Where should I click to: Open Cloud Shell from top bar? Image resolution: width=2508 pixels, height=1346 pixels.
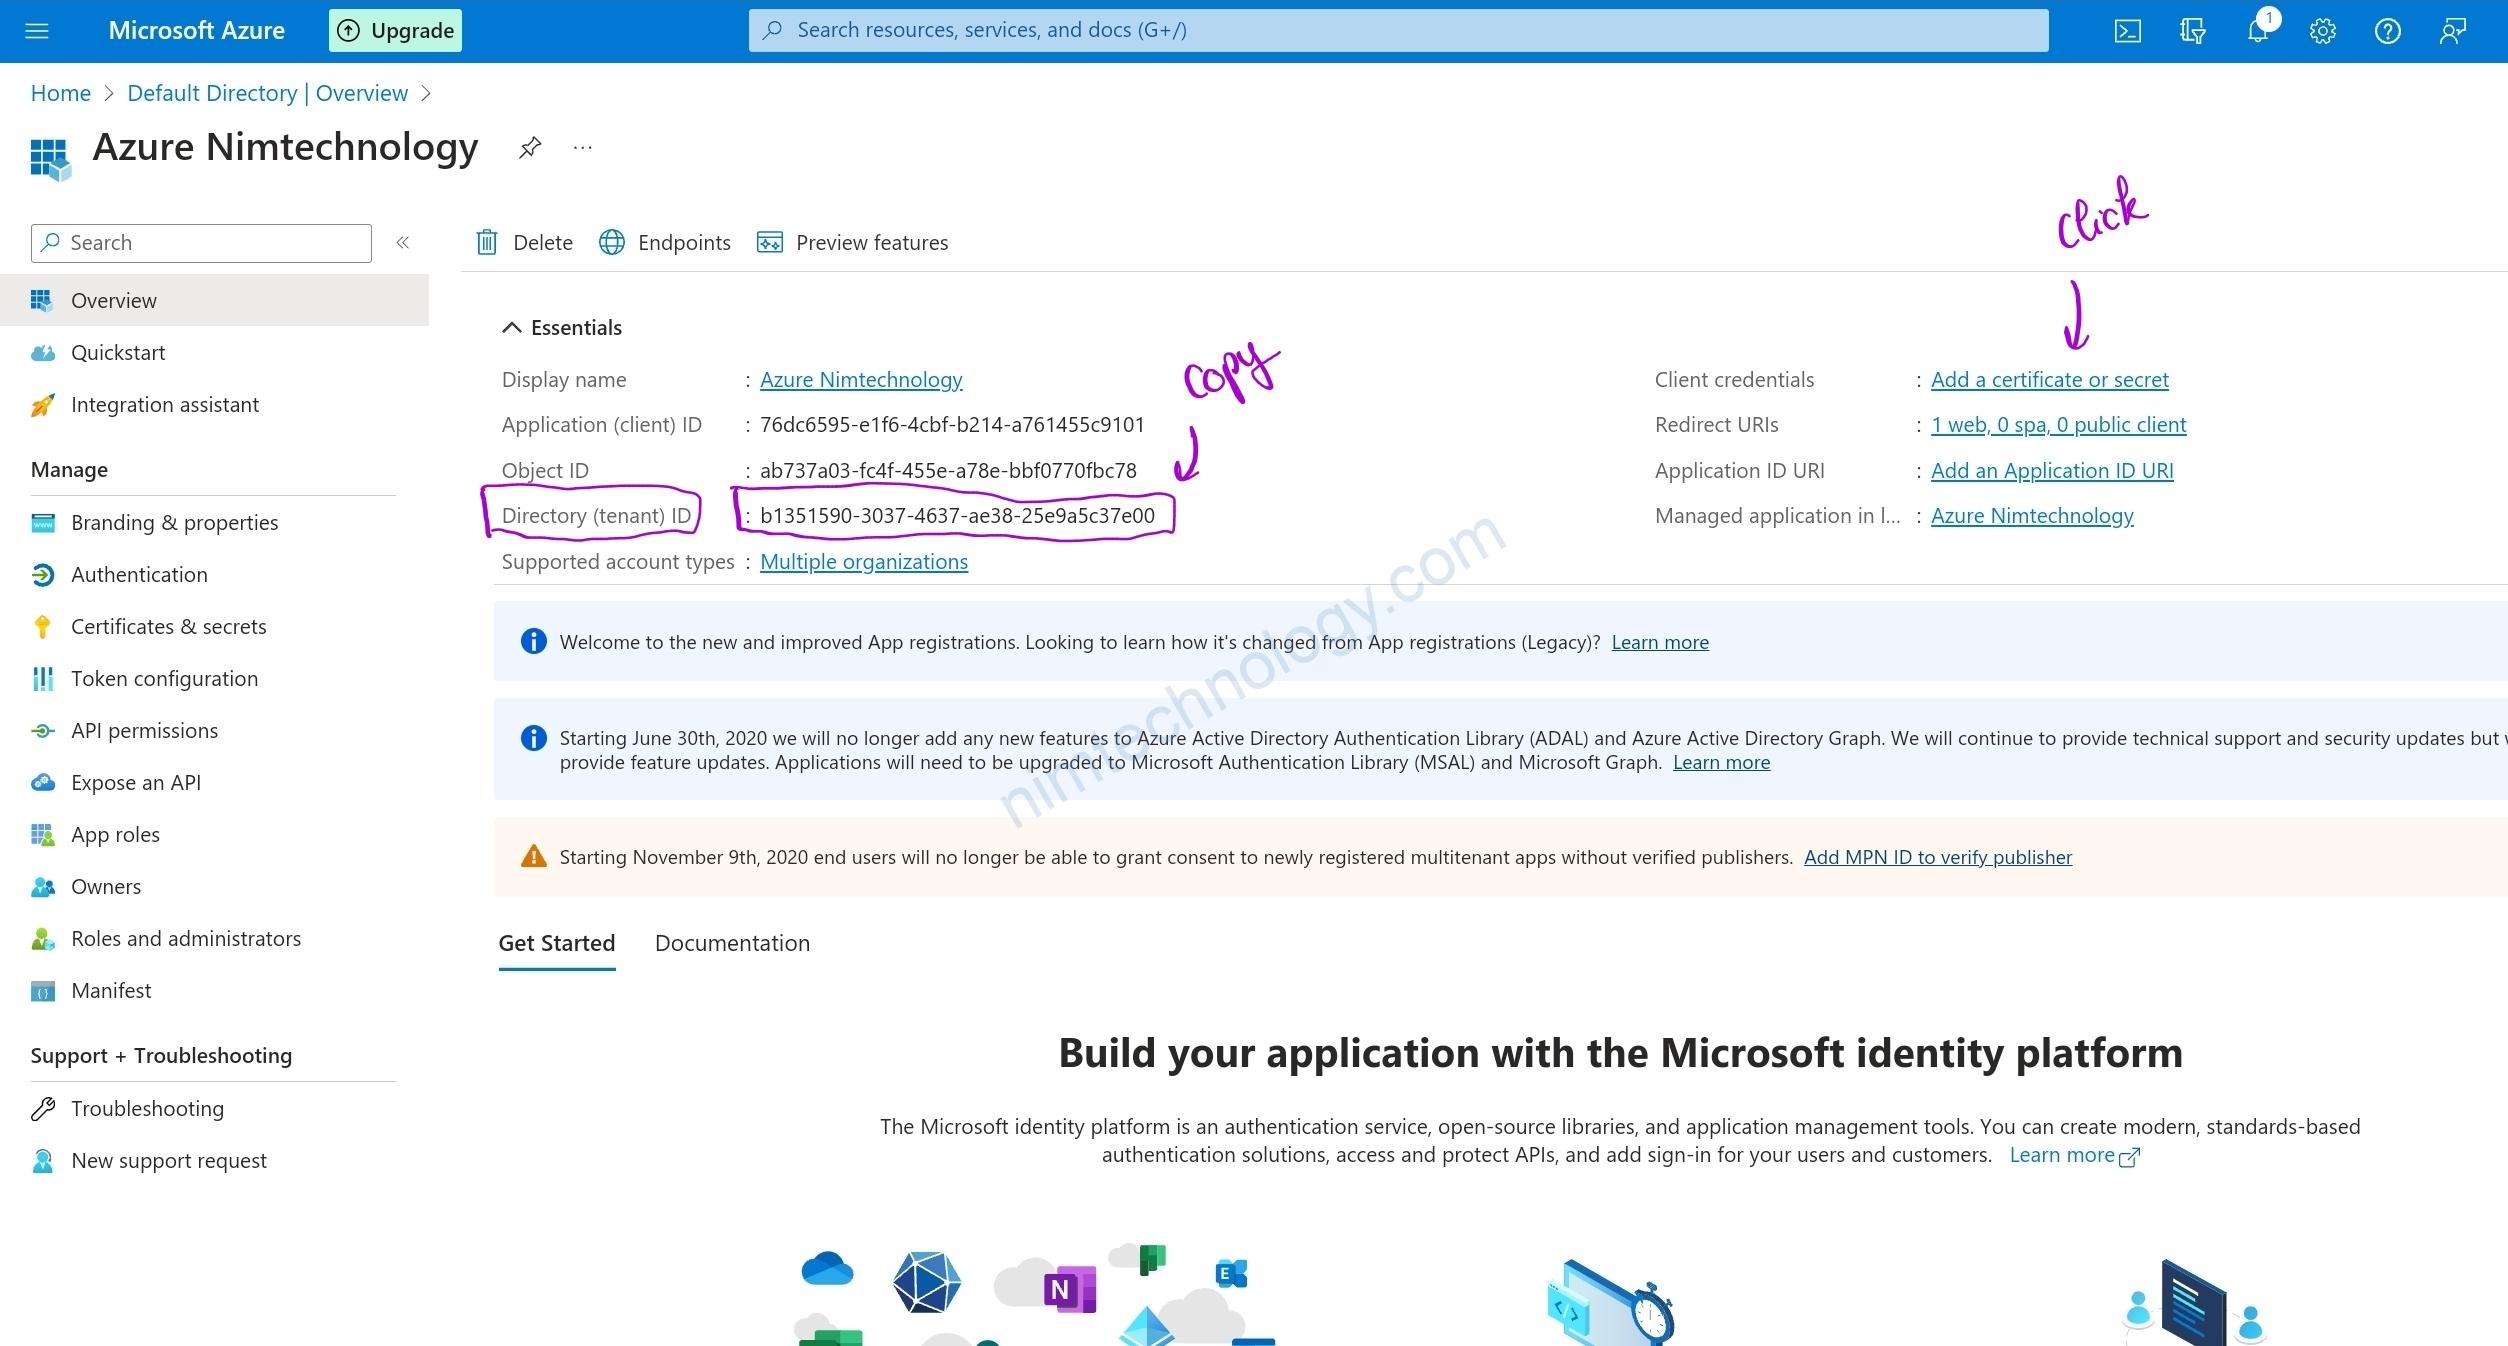tap(2127, 31)
